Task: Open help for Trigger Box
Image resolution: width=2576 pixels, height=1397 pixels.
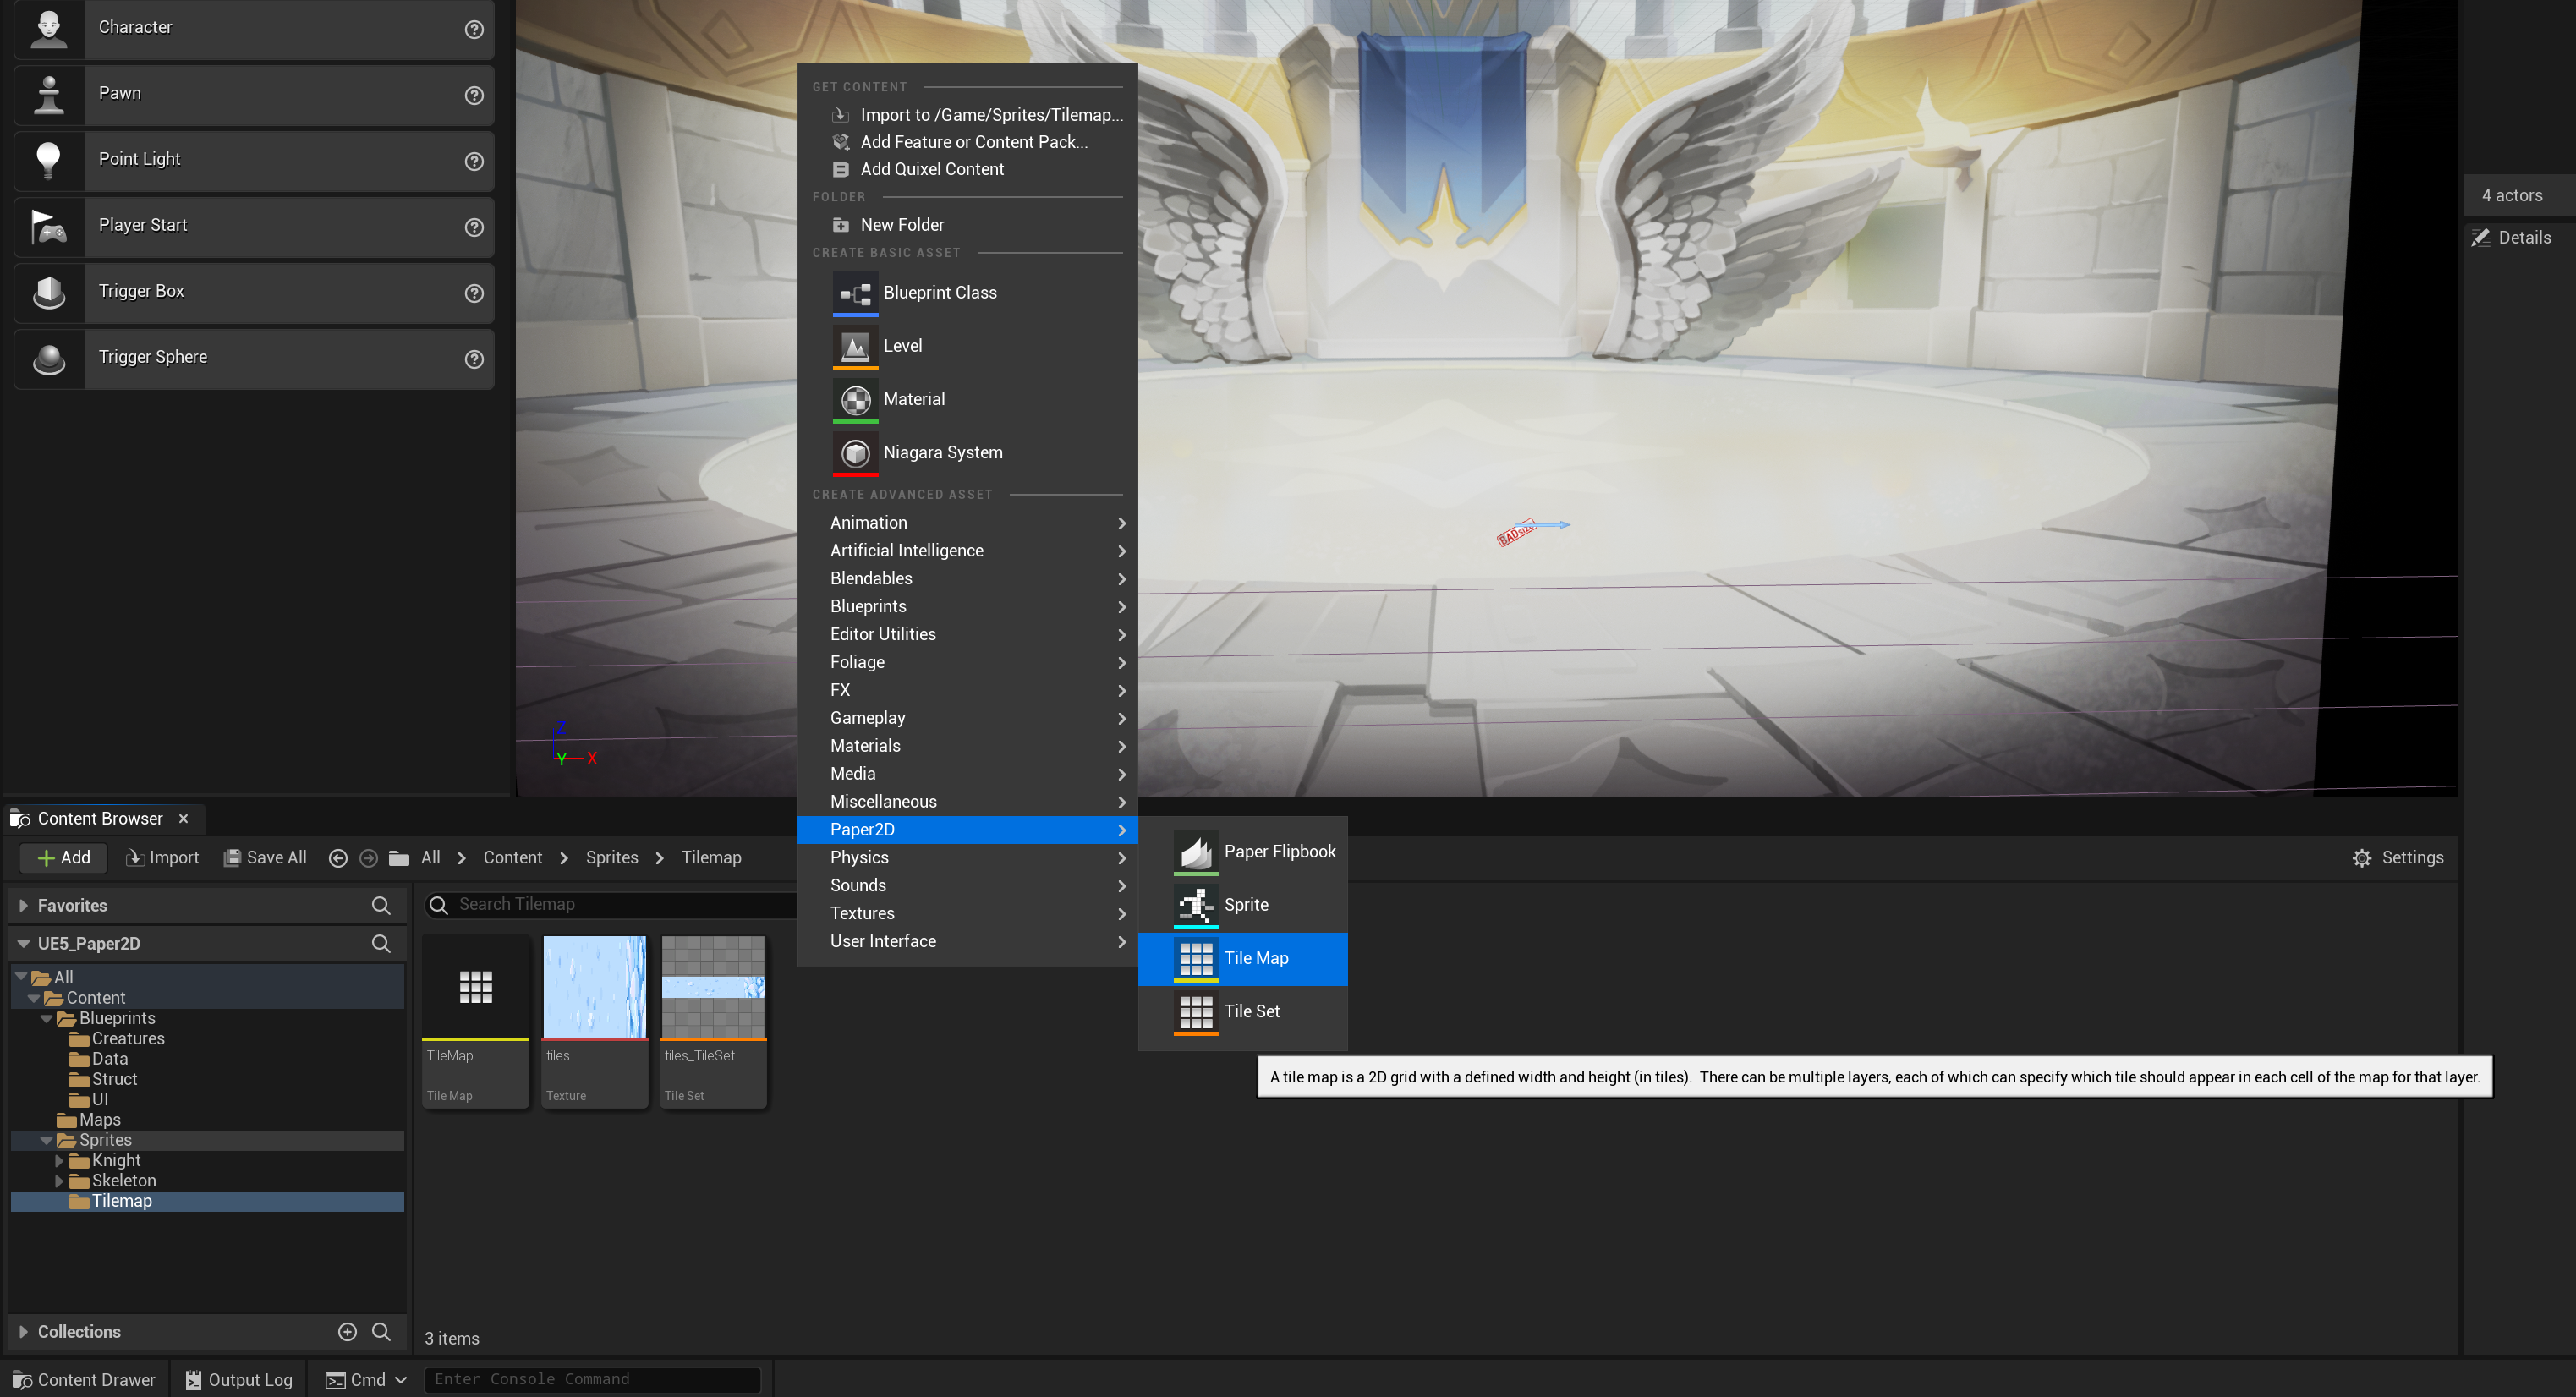Action: tap(474, 293)
